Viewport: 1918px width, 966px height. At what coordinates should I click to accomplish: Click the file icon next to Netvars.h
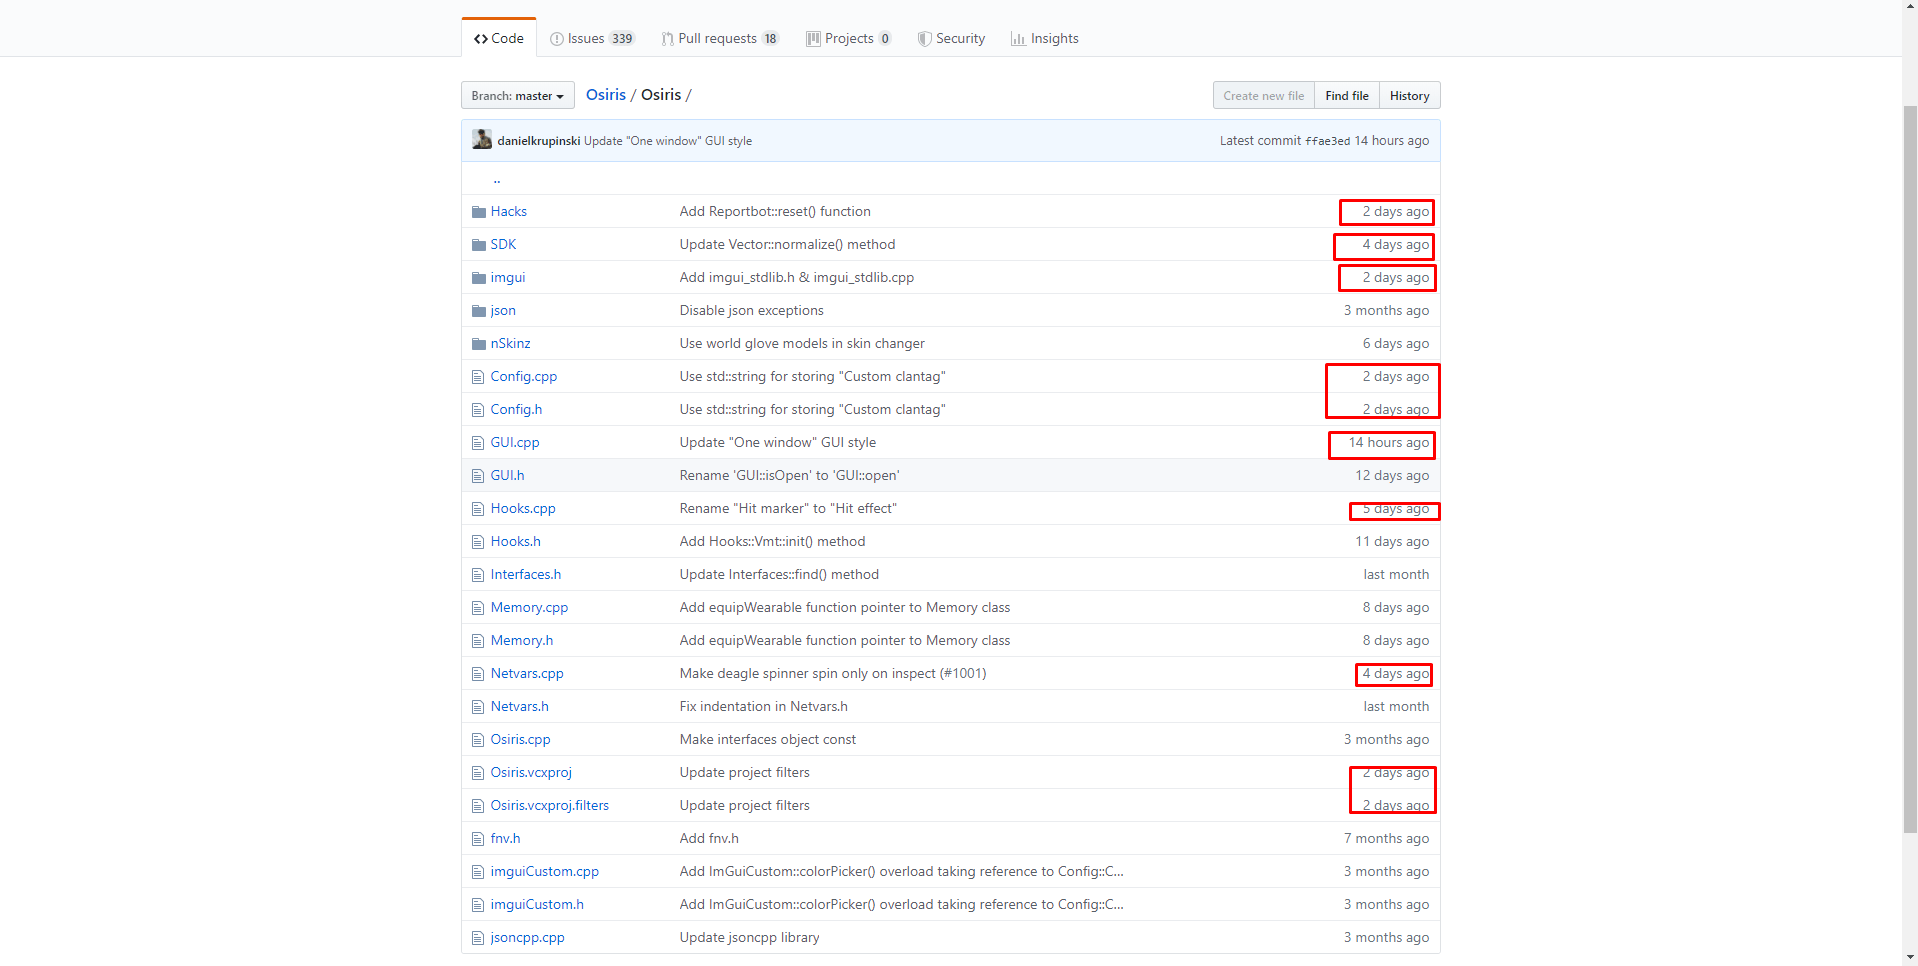pyautogui.click(x=478, y=707)
